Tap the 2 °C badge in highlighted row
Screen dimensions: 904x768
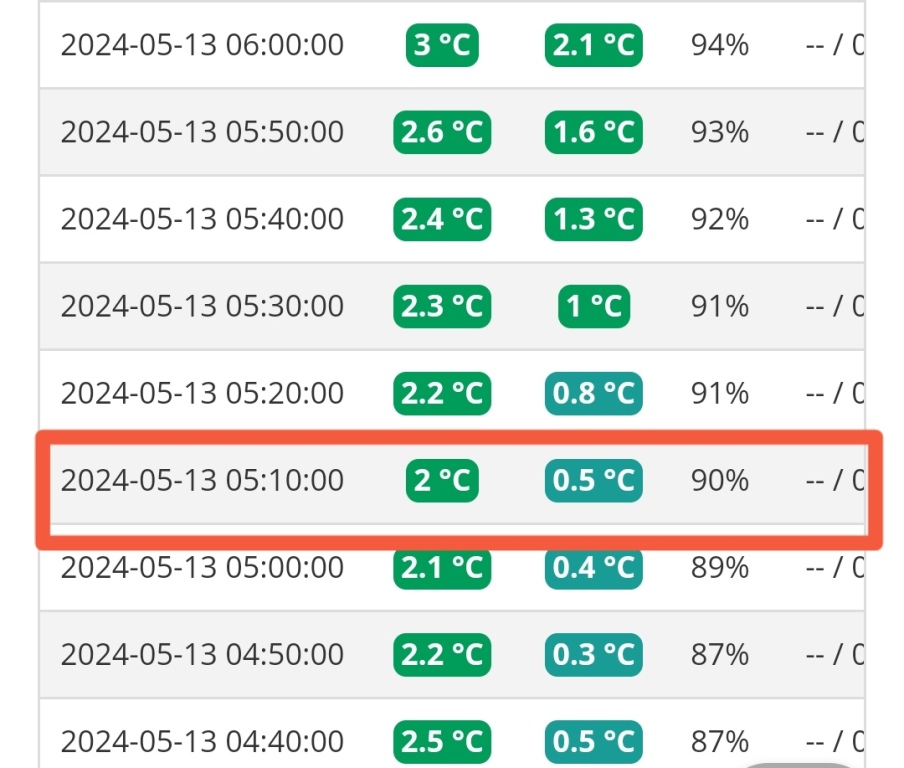click(442, 480)
